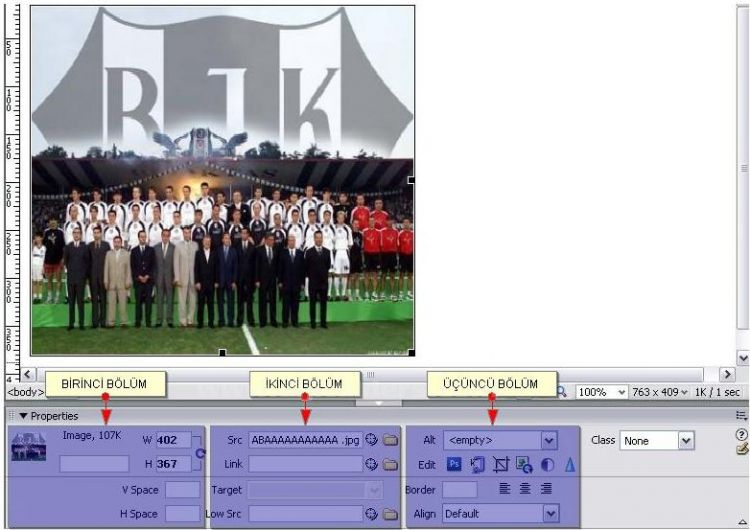Click into the V Space field
750x530 pixels.
[x=183, y=490]
